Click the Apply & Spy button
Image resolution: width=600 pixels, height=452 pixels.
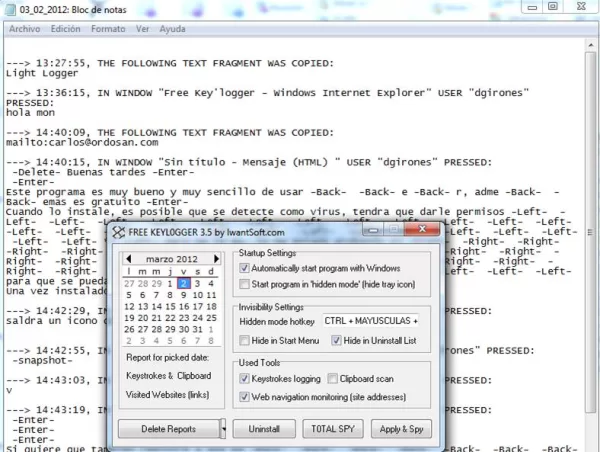point(401,429)
